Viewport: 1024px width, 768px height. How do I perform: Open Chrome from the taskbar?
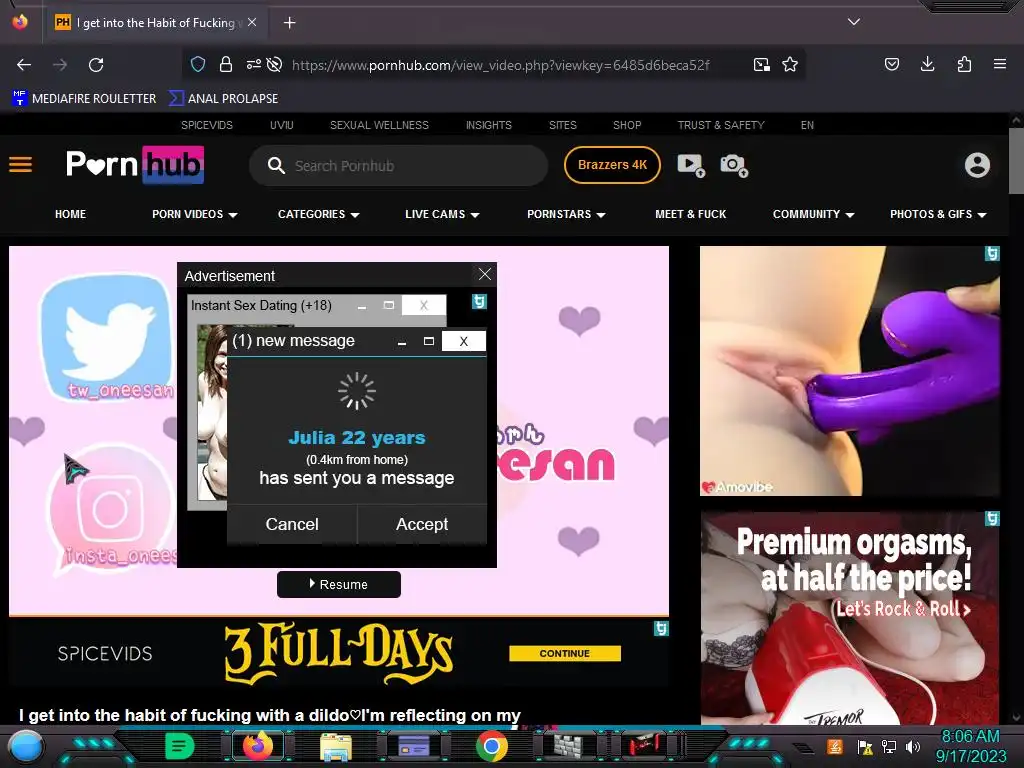[x=492, y=746]
